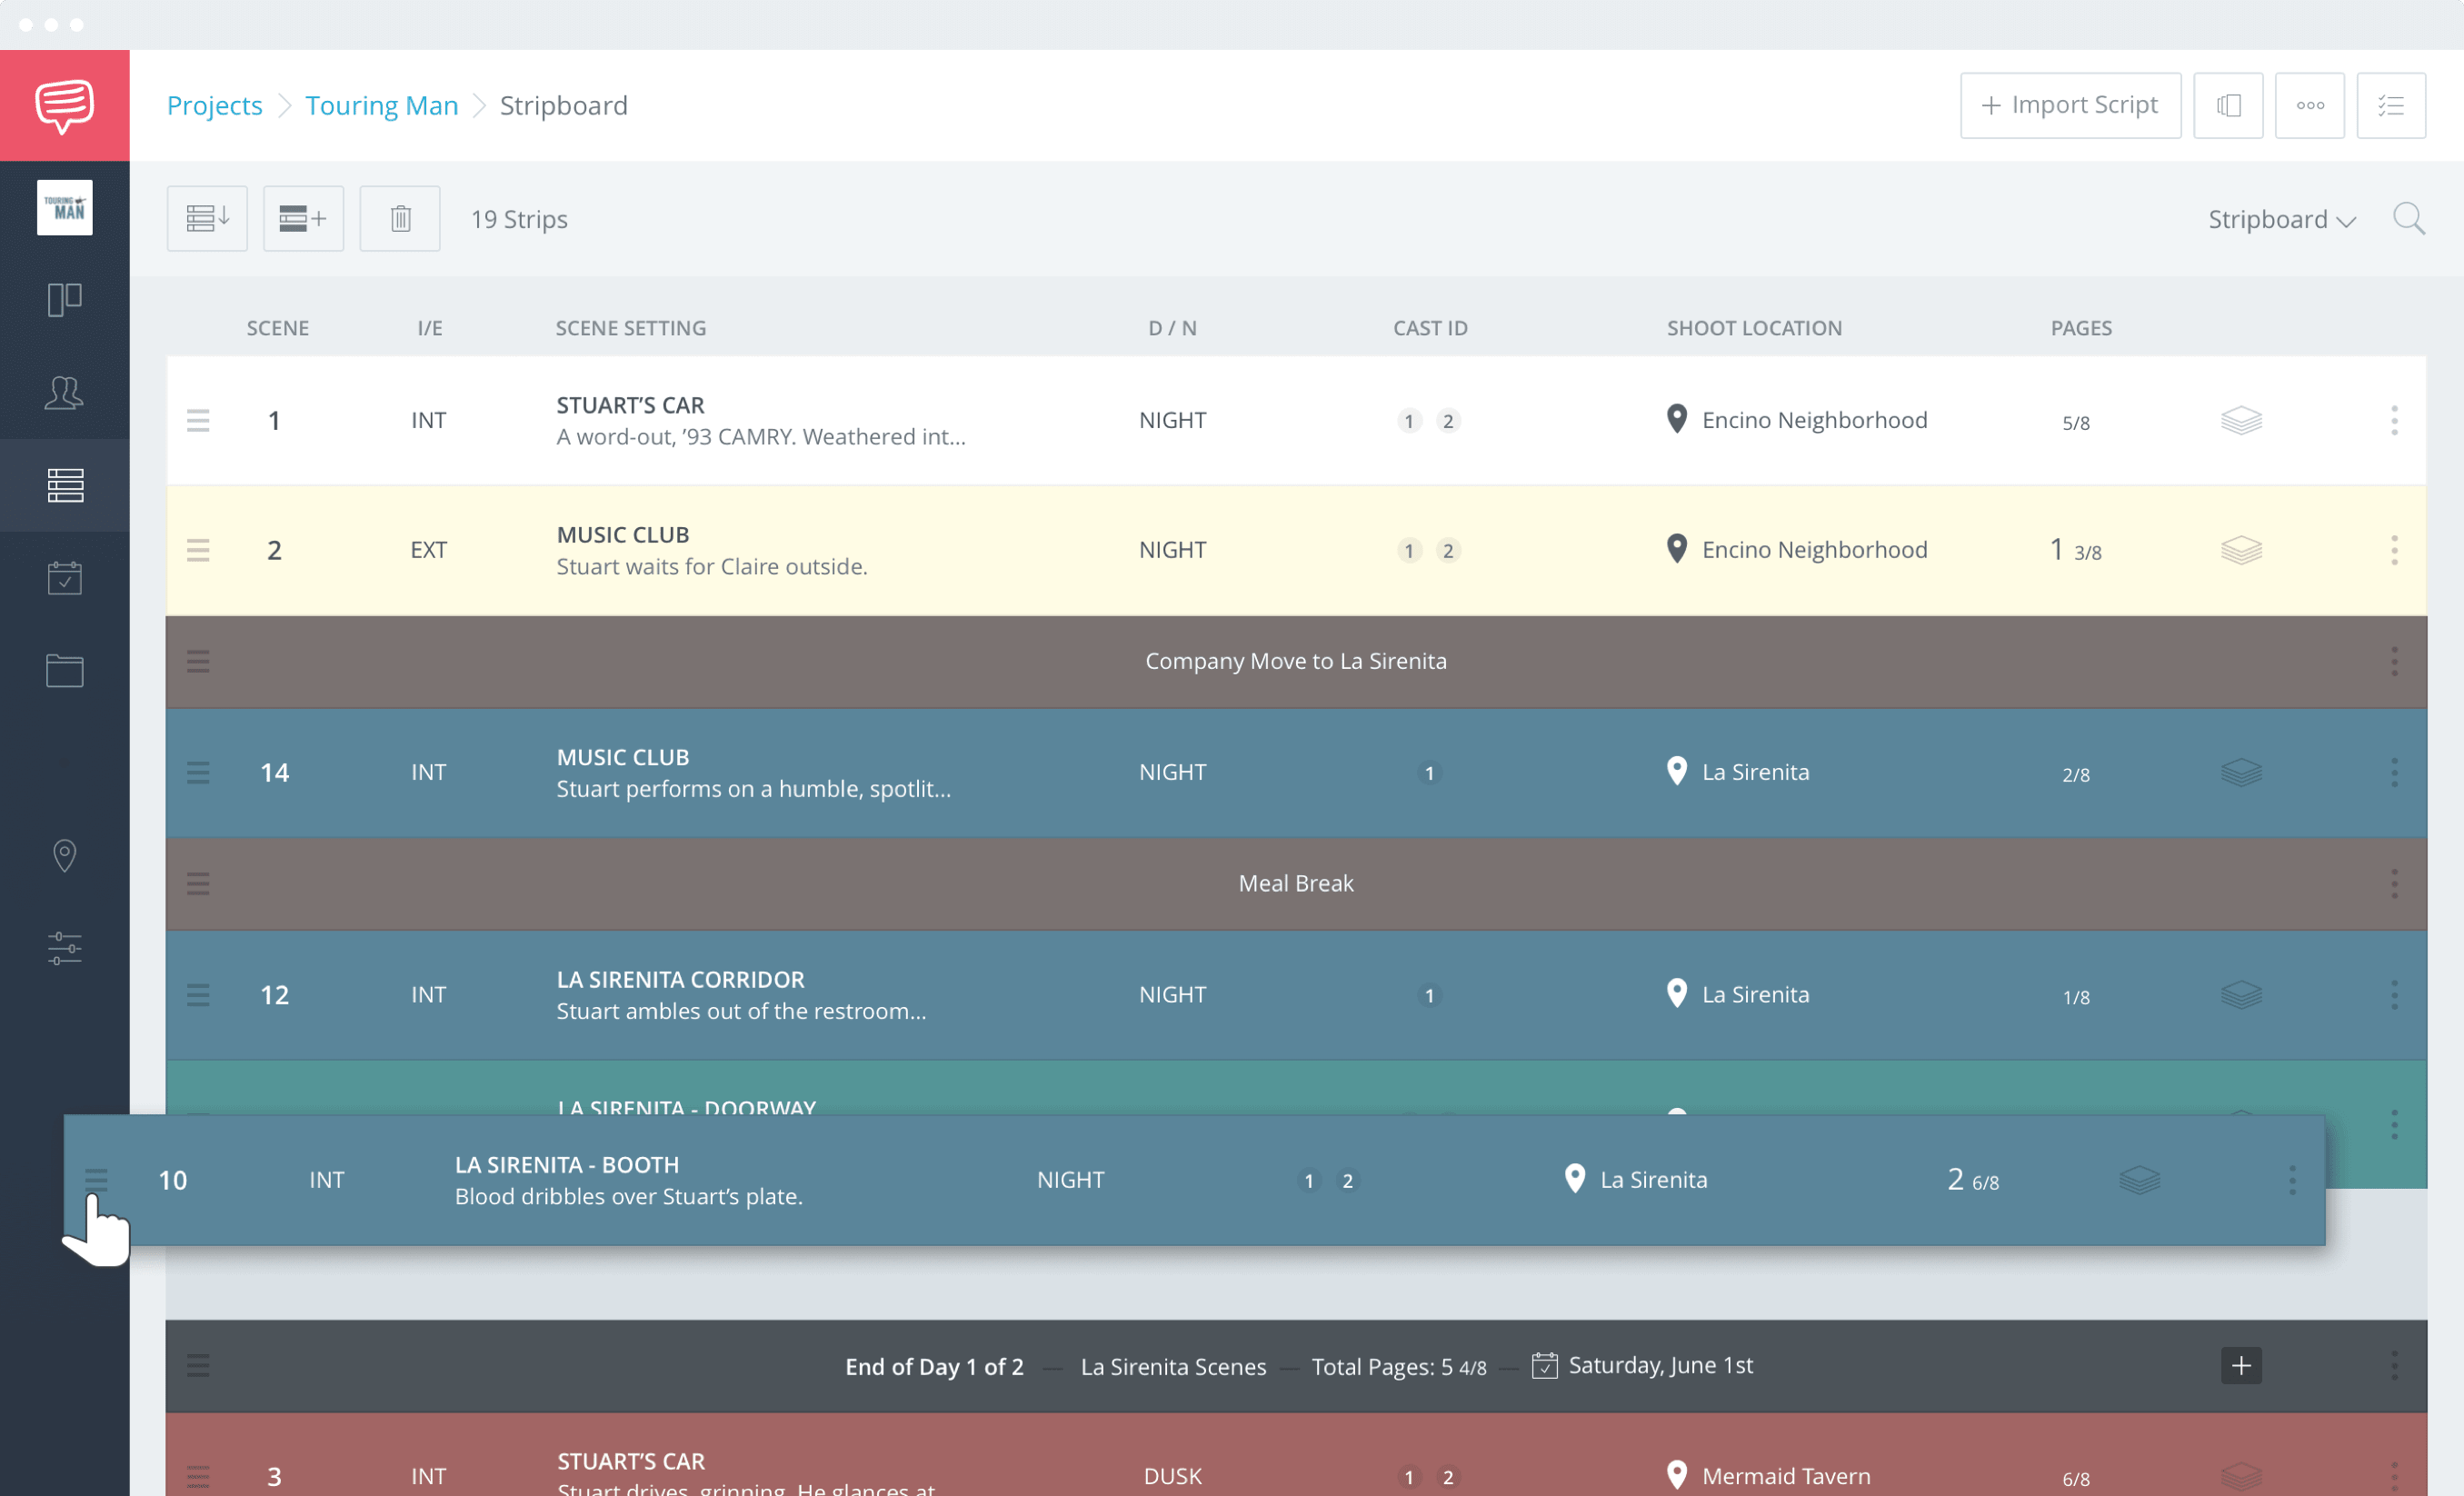This screenshot has width=2464, height=1496.
Task: Select the stripboard sidebar icon
Action: tap(64, 485)
